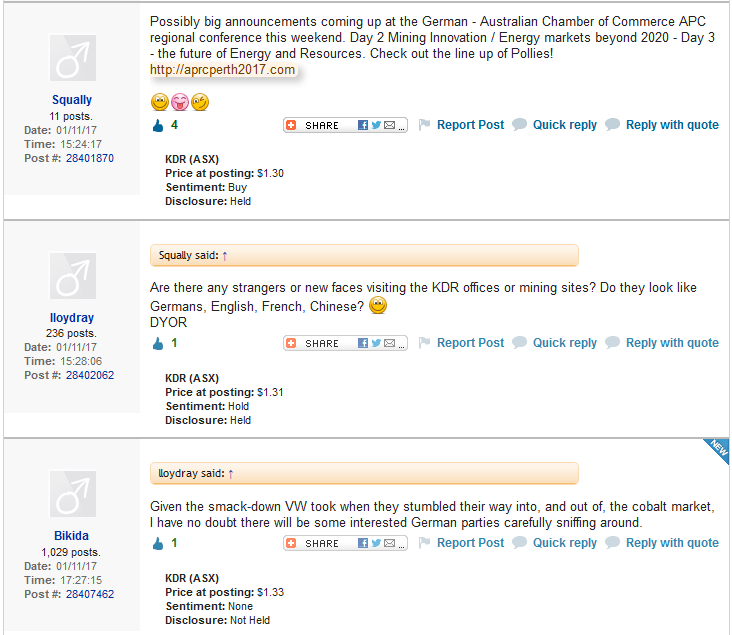Click Bikida's avatar image
The image size is (732, 635).
point(72,495)
